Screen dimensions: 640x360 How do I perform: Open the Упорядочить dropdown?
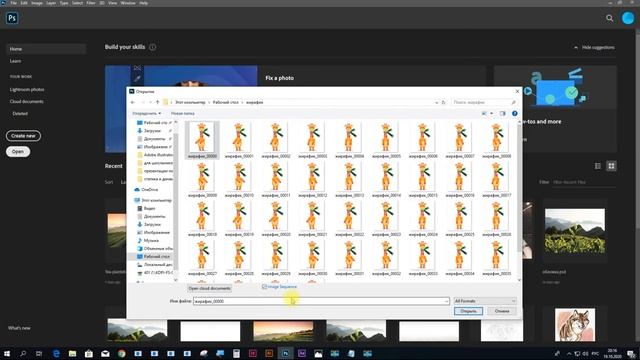(147, 113)
